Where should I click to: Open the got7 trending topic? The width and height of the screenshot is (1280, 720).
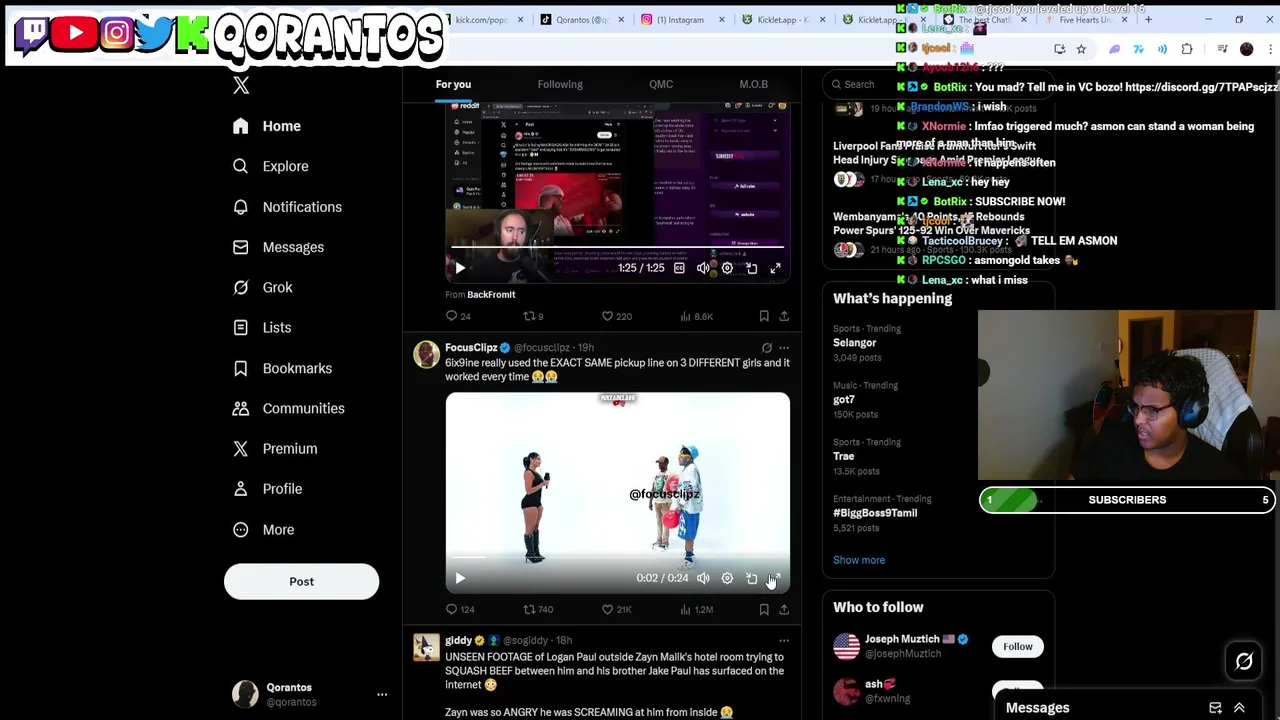(x=844, y=400)
